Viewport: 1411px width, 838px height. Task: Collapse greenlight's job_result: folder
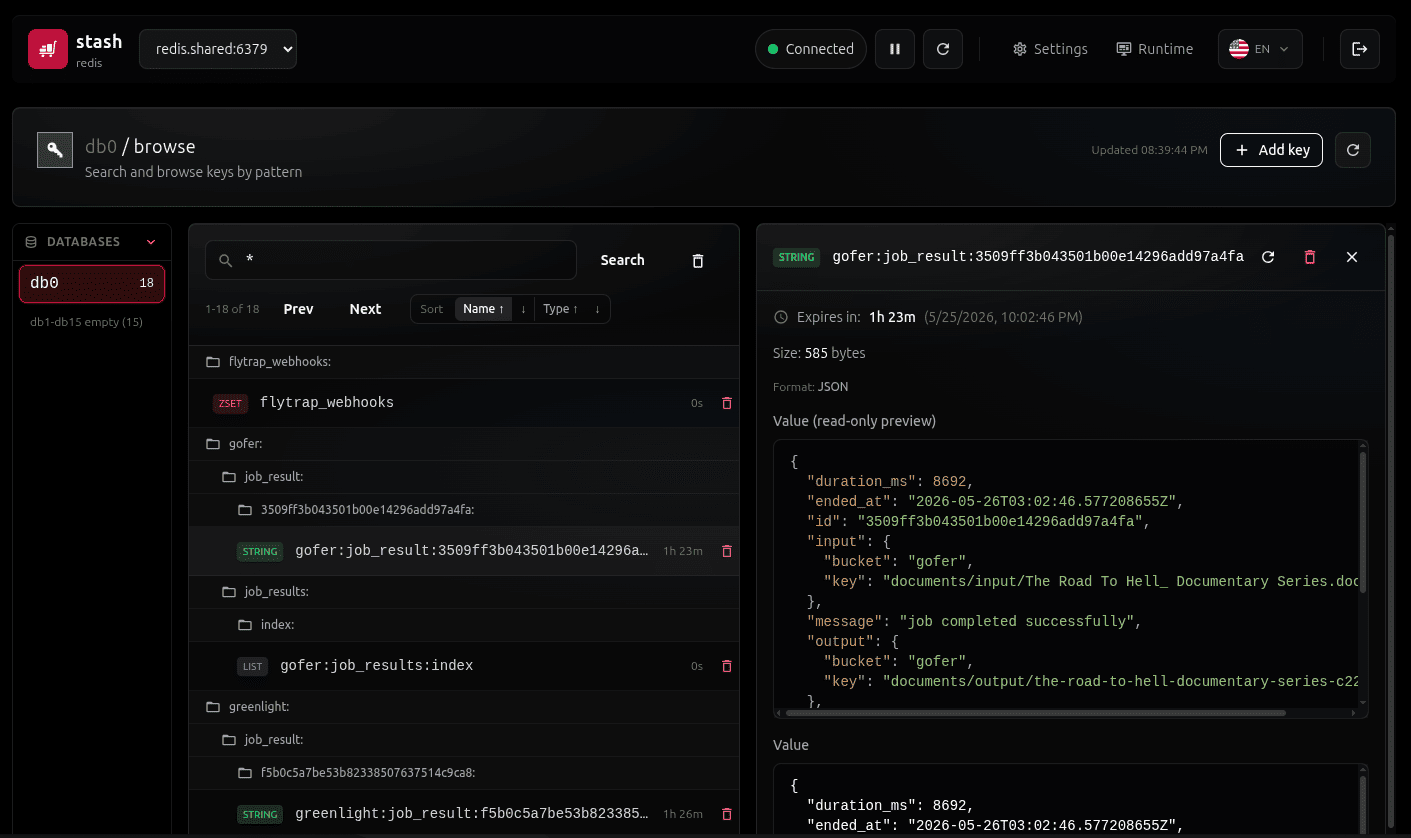[x=464, y=740]
